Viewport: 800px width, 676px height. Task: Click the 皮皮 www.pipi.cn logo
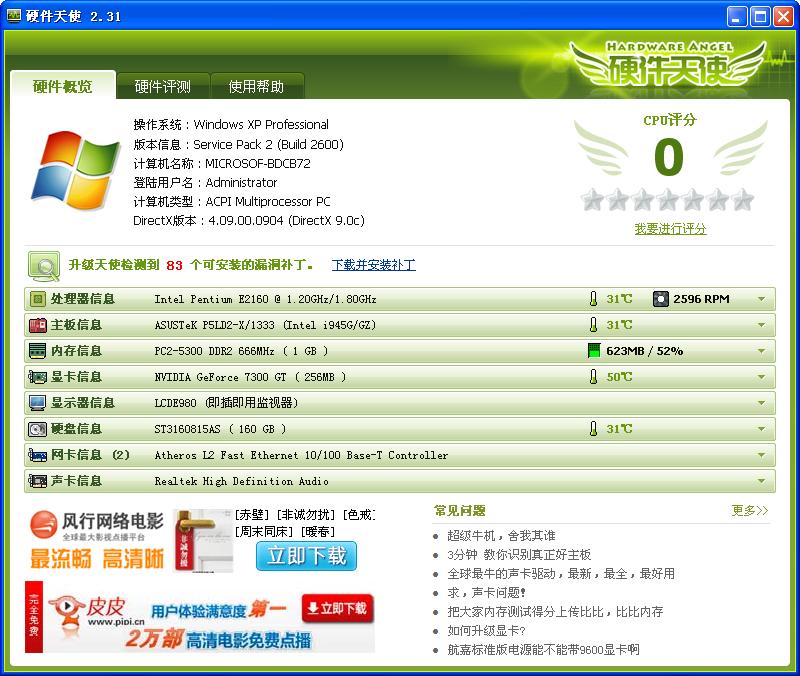[97, 611]
